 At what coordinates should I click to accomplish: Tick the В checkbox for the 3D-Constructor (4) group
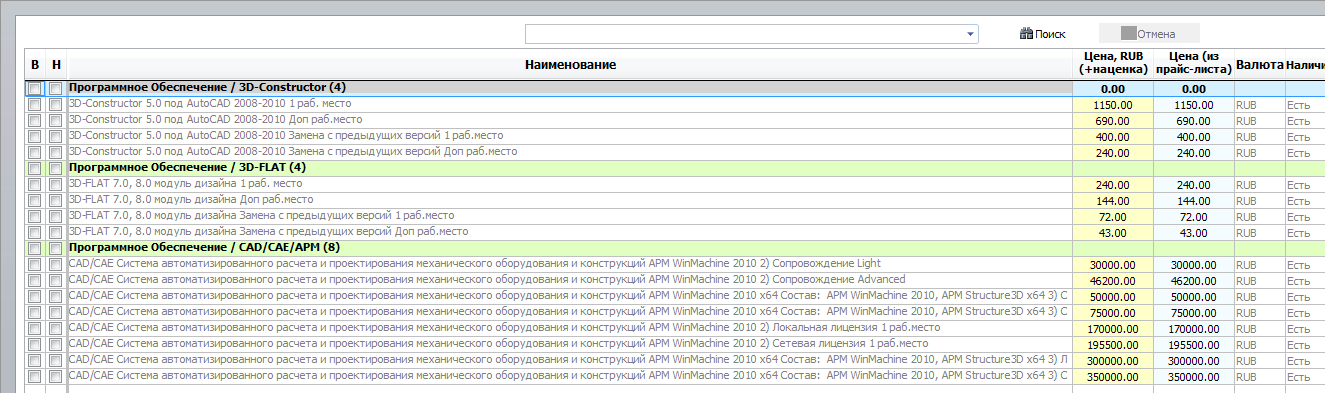35,89
